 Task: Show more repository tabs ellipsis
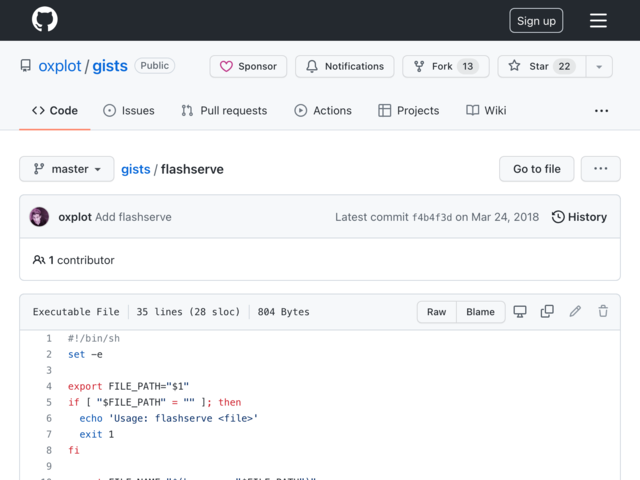601,111
